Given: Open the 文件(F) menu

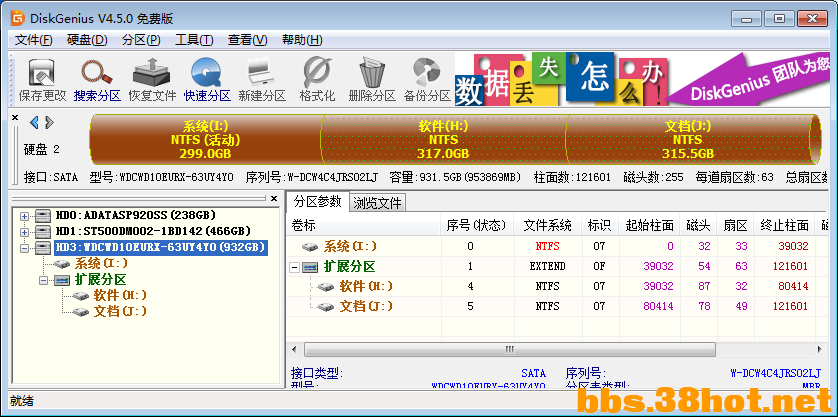Looking at the screenshot, I should coord(33,40).
